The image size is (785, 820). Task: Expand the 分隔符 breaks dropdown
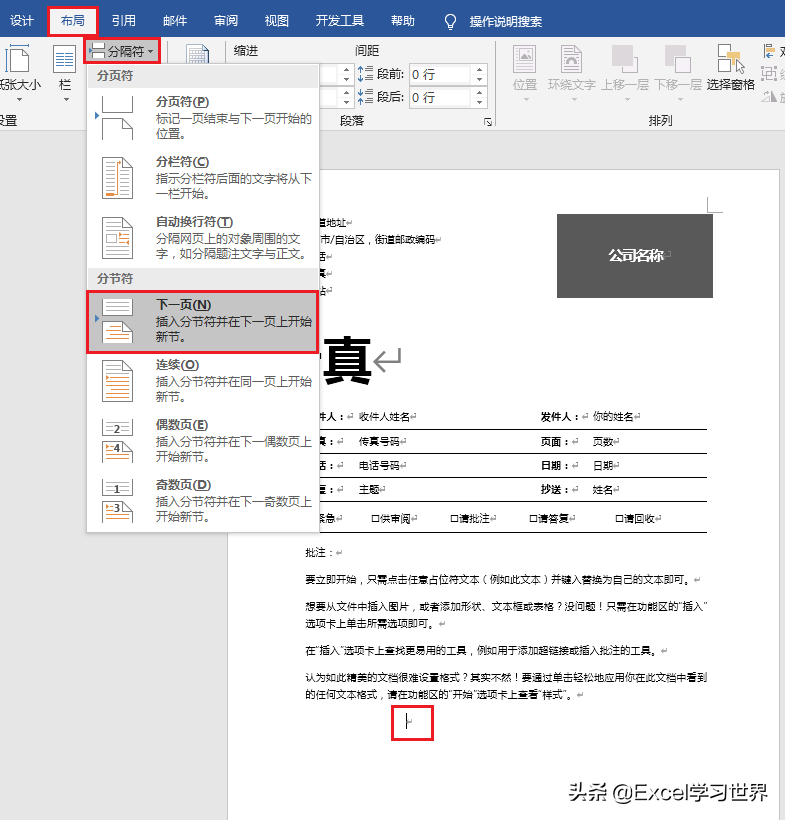coord(122,51)
